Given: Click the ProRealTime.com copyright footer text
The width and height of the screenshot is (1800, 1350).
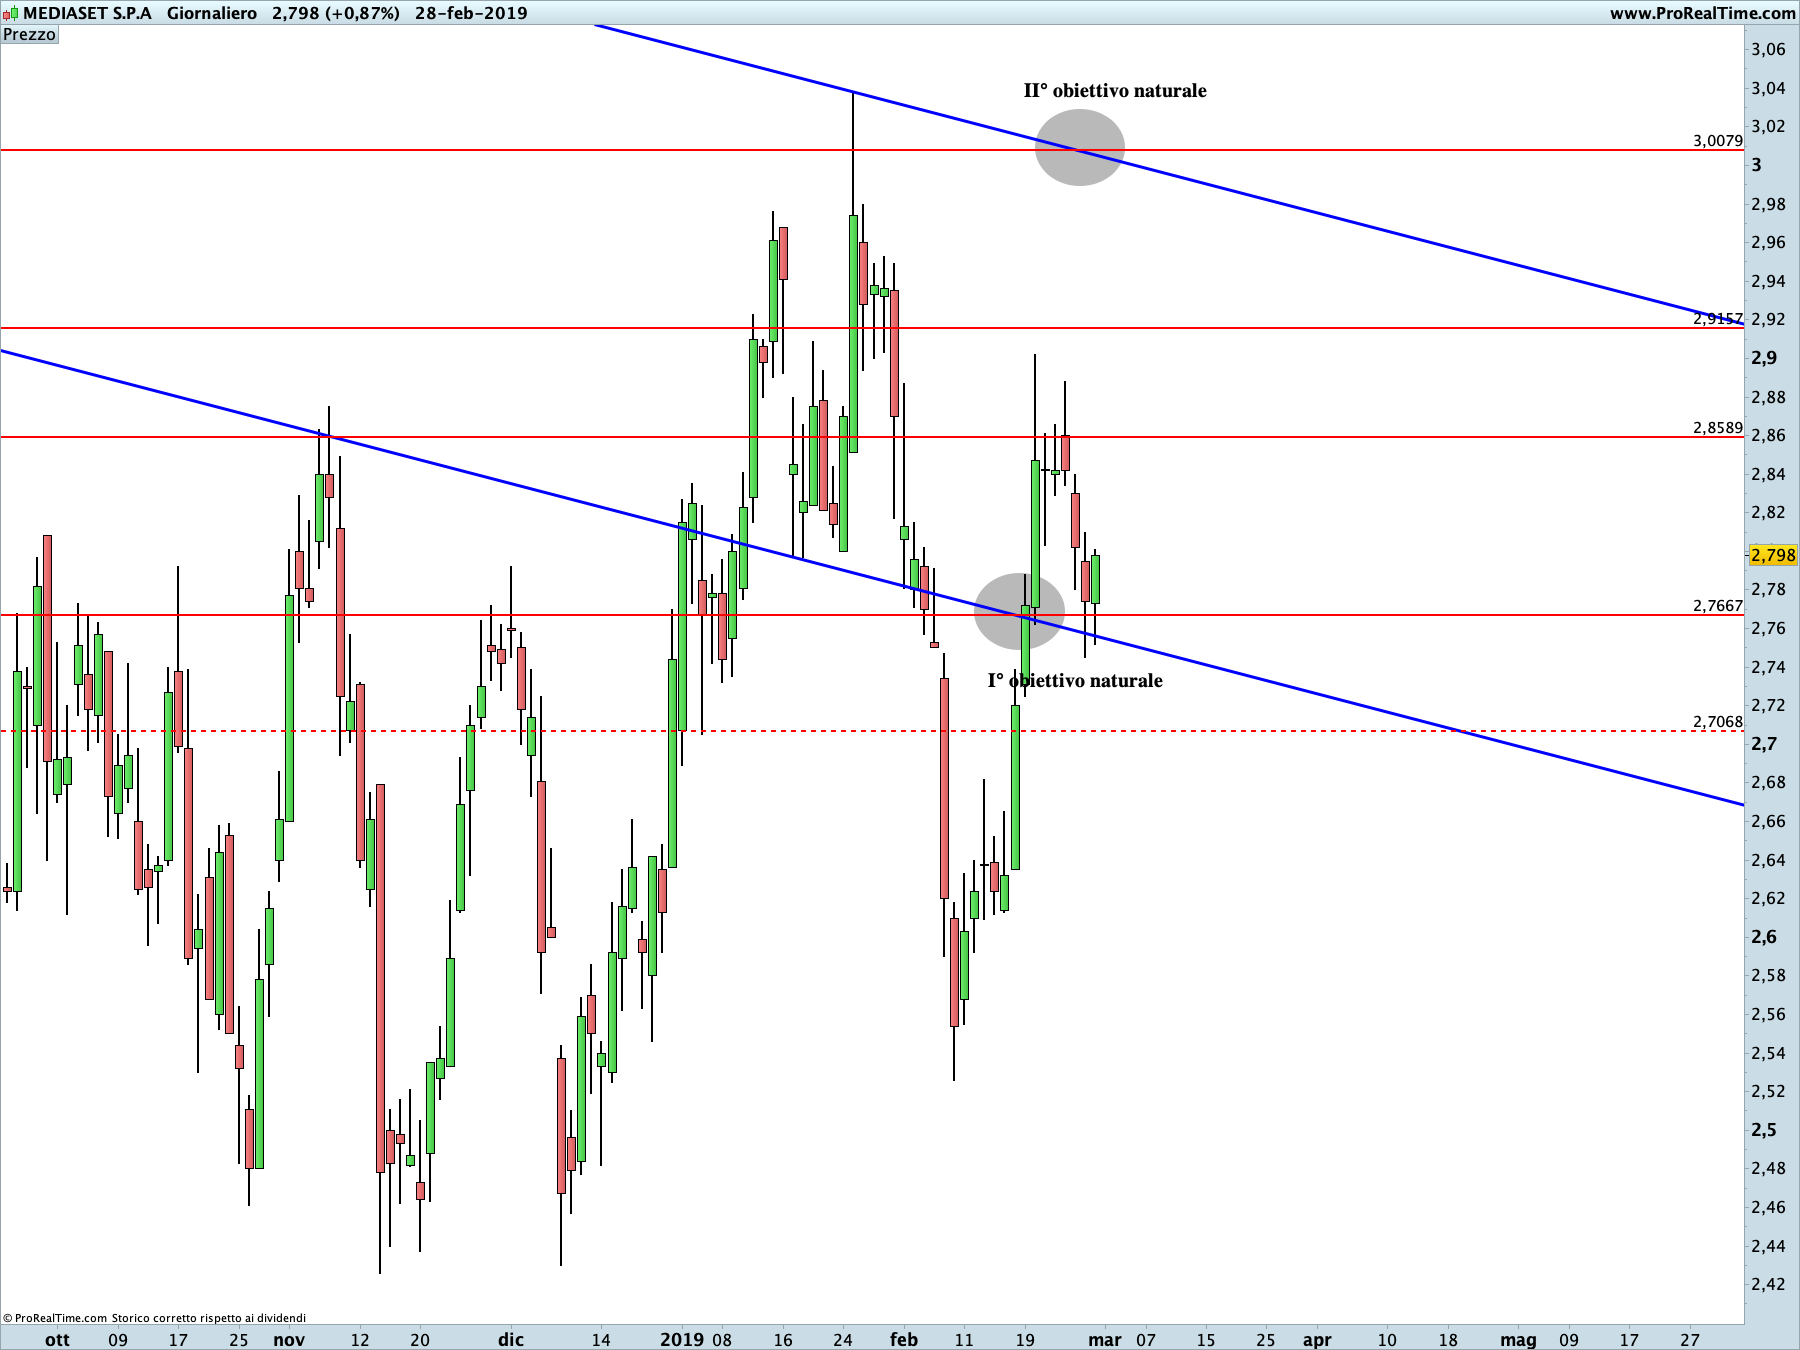Looking at the screenshot, I should 154,1318.
